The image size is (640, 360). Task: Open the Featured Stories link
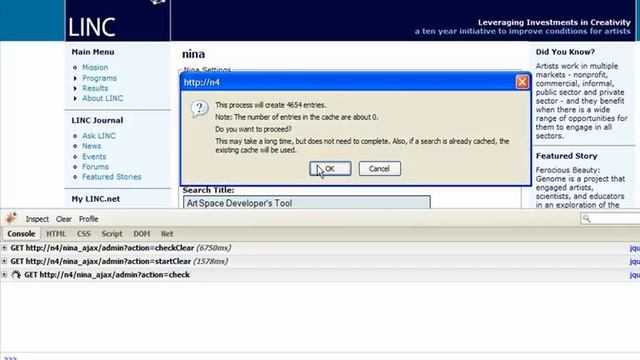(x=112, y=177)
